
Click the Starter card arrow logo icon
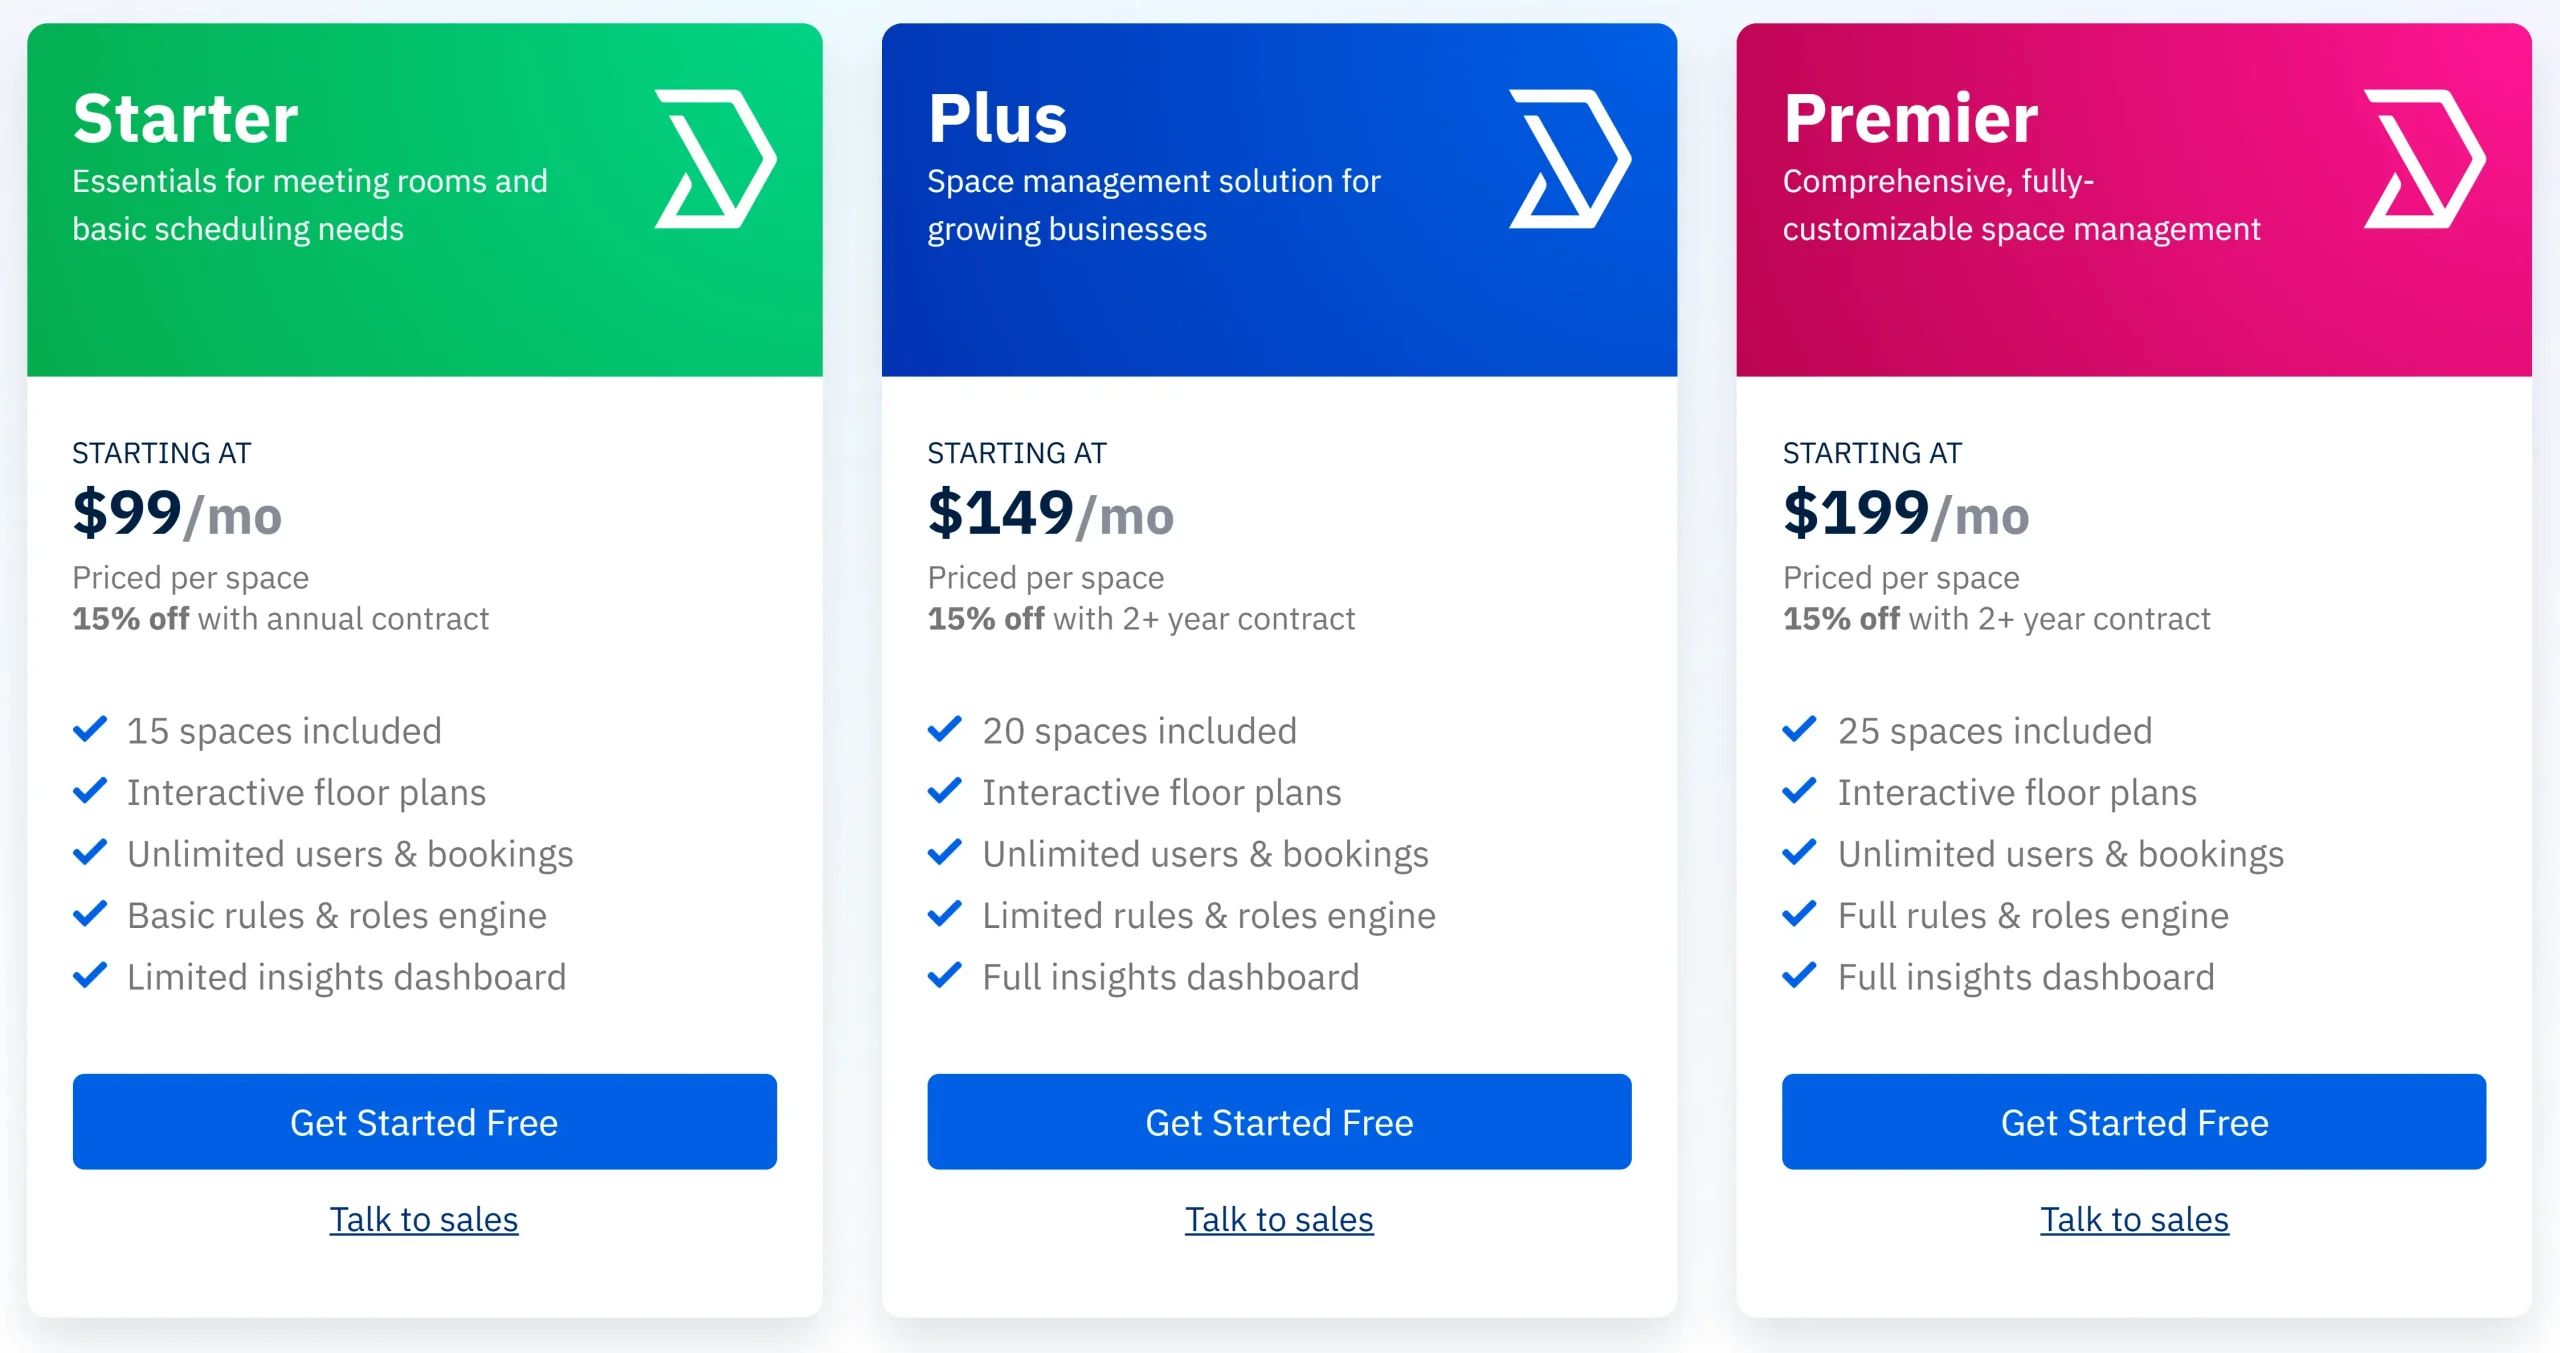click(714, 158)
